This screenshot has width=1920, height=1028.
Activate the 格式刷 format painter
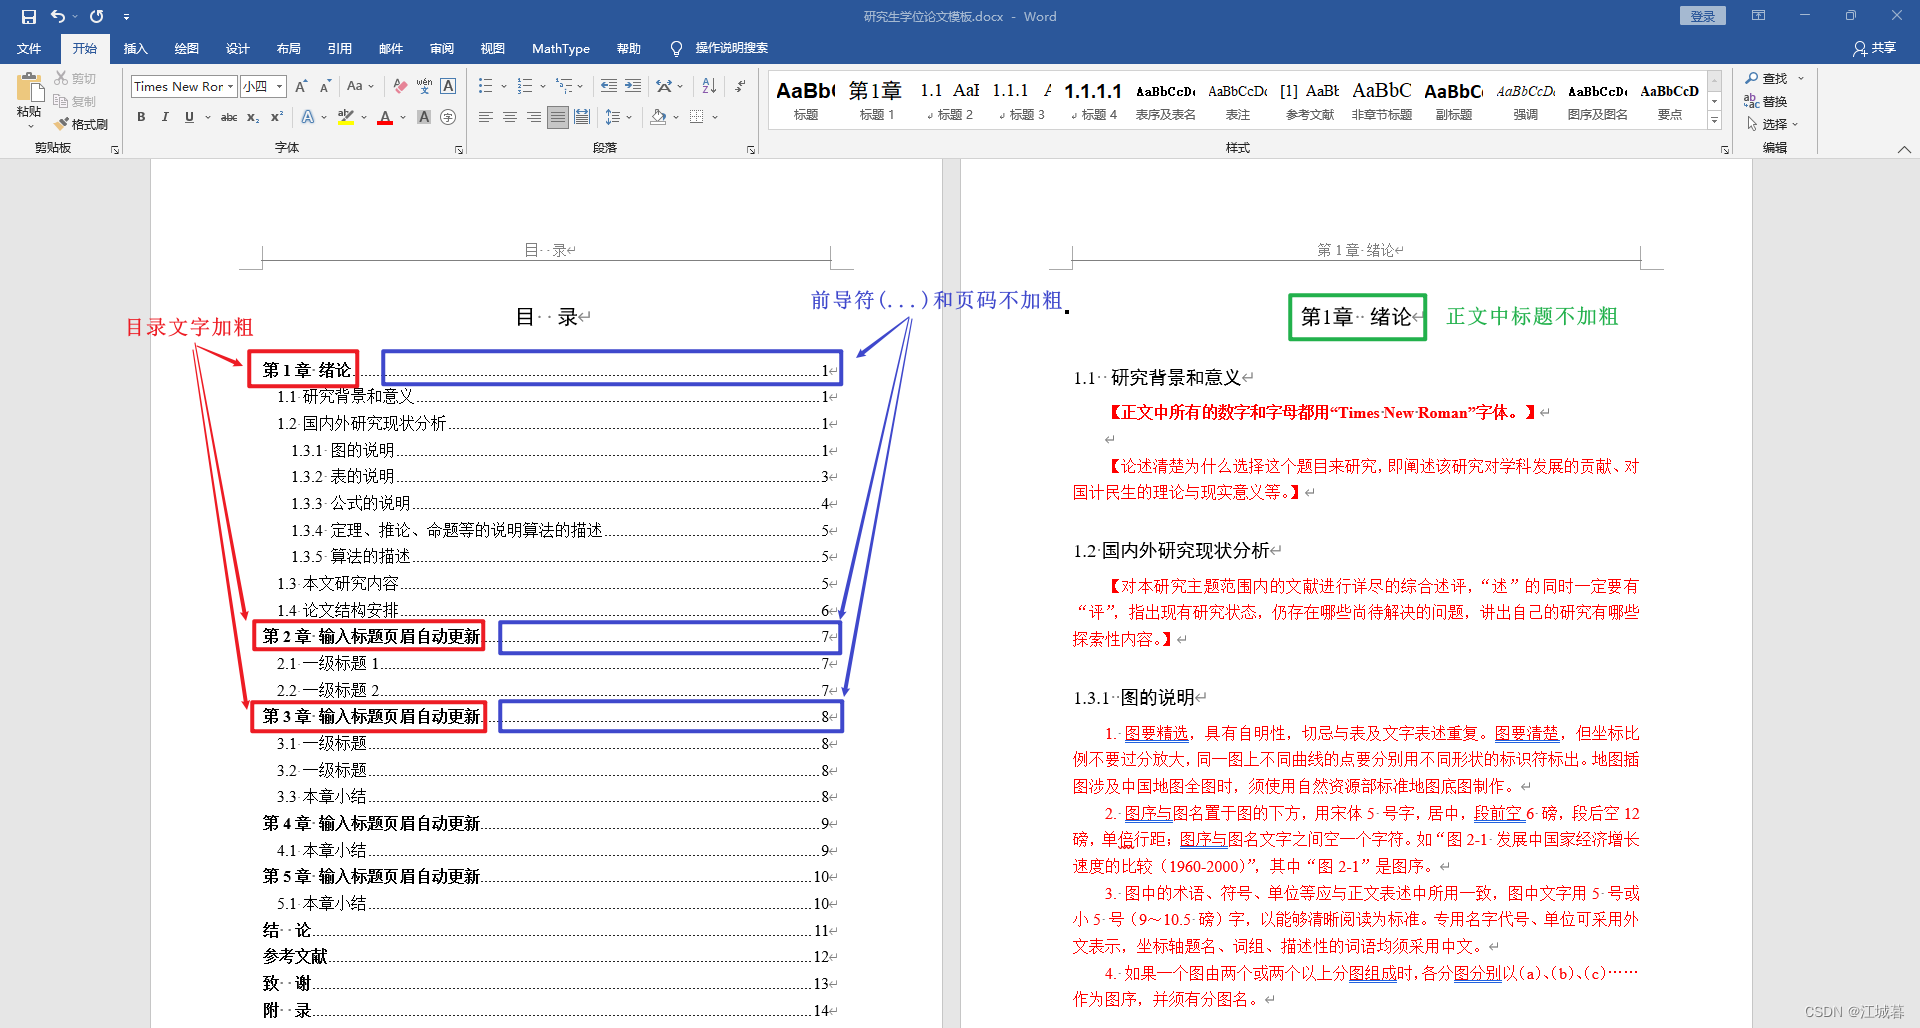point(81,124)
